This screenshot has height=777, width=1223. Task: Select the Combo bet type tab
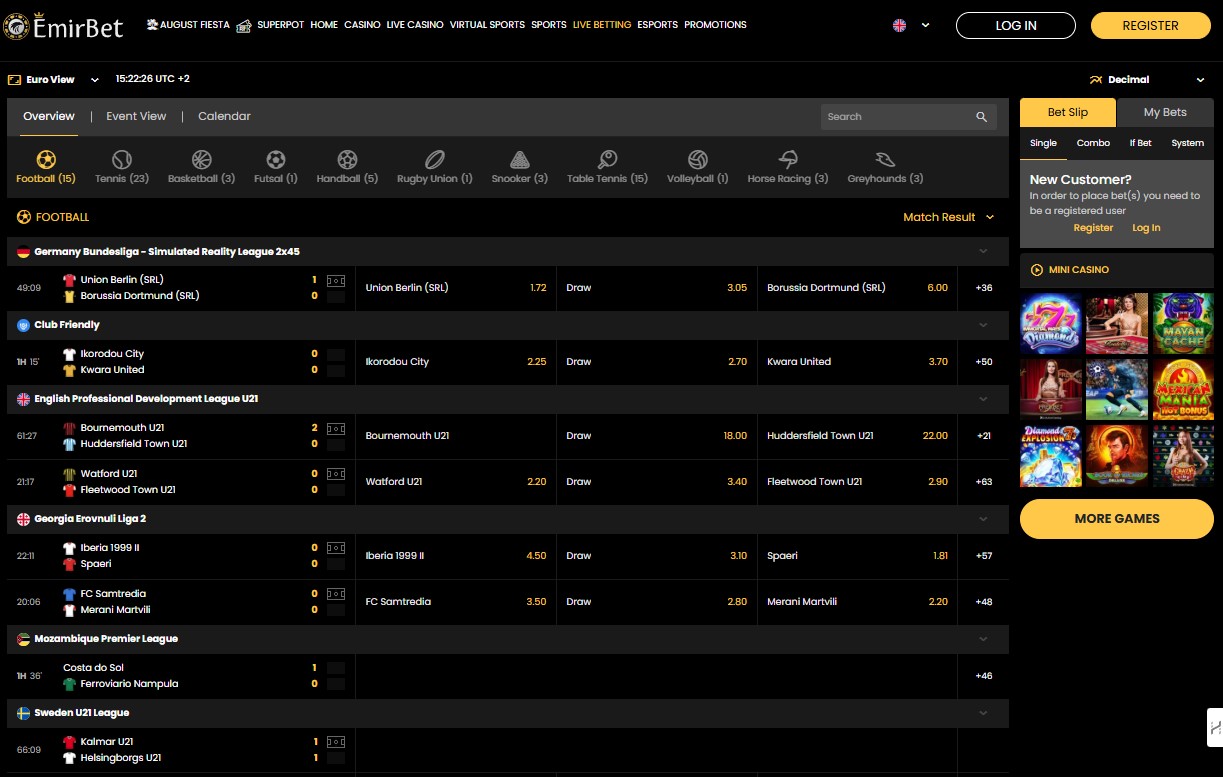tap(1093, 143)
